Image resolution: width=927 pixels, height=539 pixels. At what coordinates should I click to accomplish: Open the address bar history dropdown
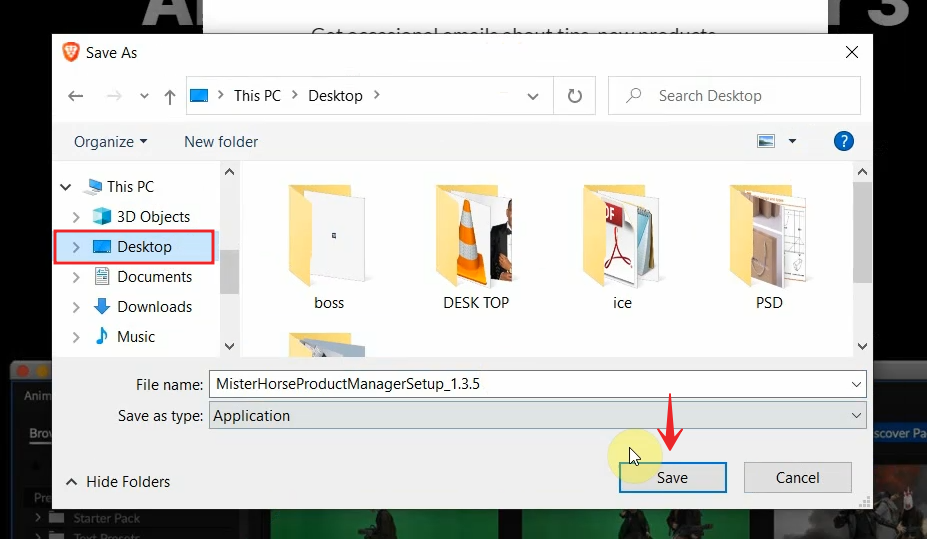533,96
